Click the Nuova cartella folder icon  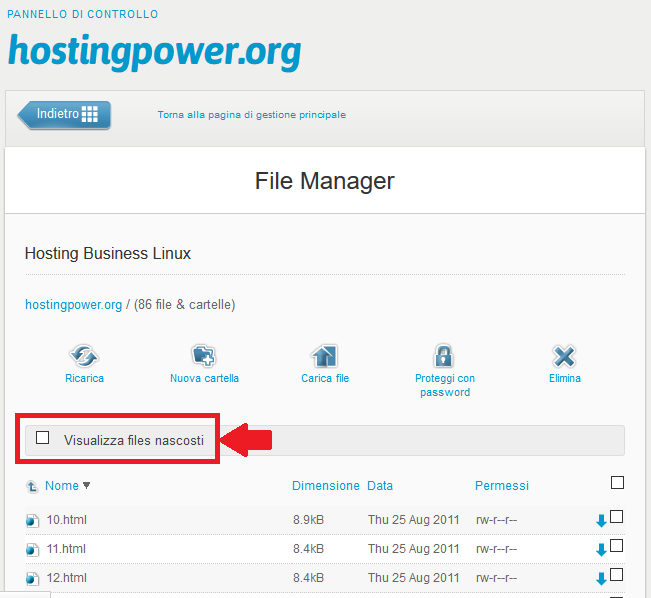click(x=204, y=355)
